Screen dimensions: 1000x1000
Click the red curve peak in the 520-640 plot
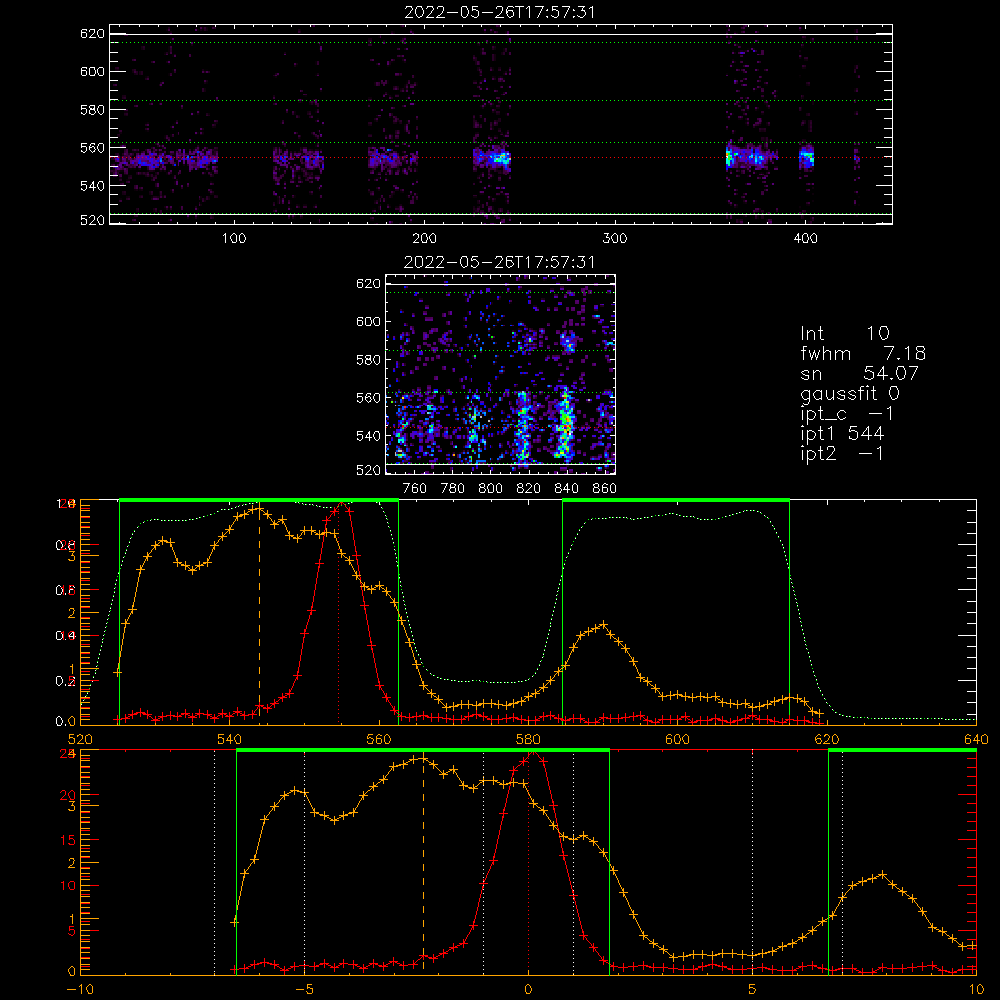[342, 505]
